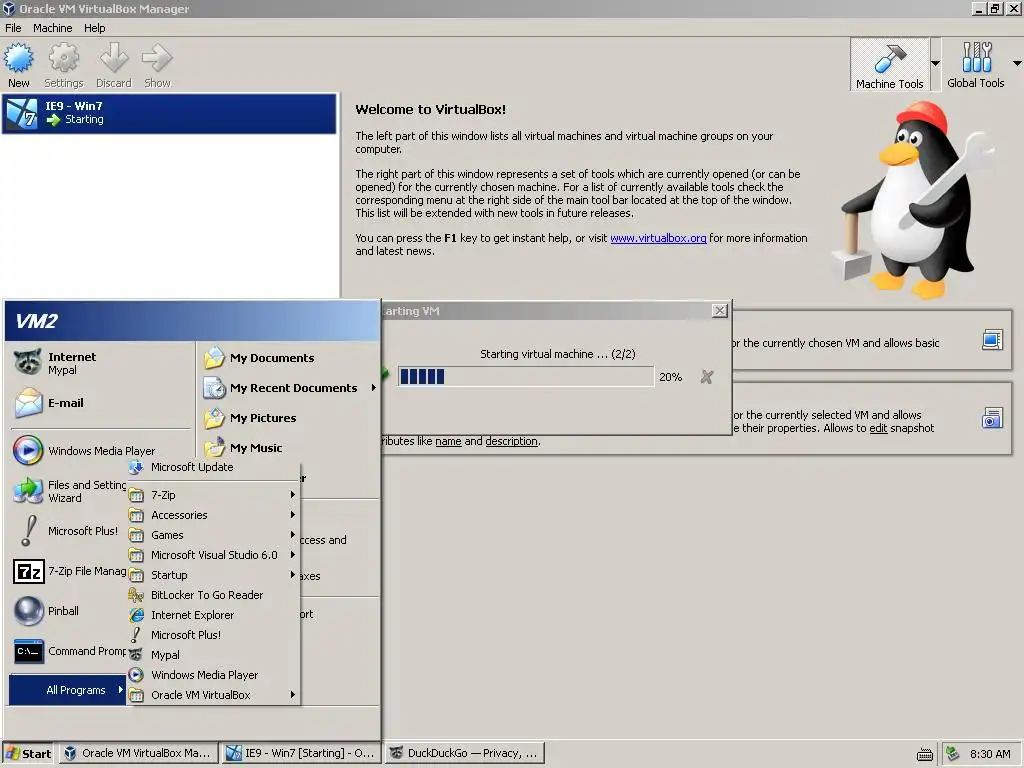
Task: Open the File menu
Action: pyautogui.click(x=13, y=28)
